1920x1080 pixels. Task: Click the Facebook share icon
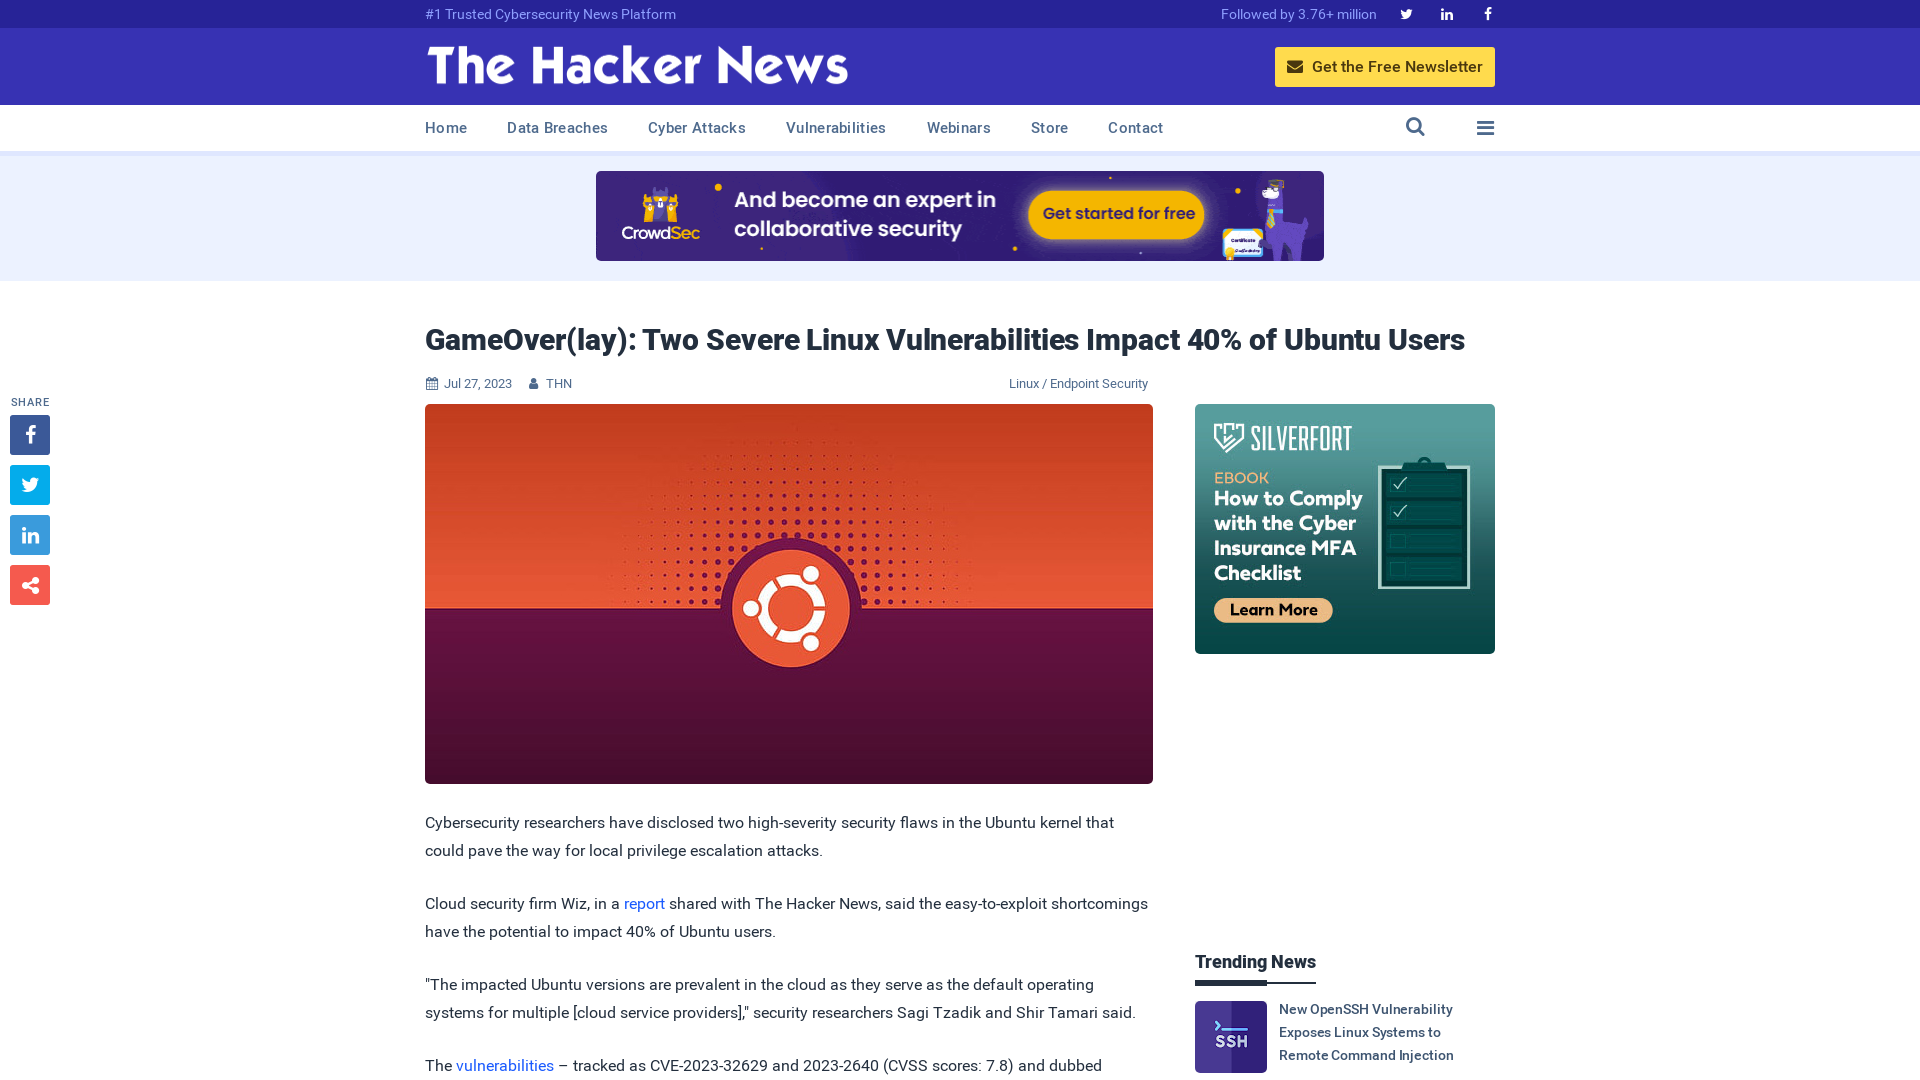[x=29, y=434]
